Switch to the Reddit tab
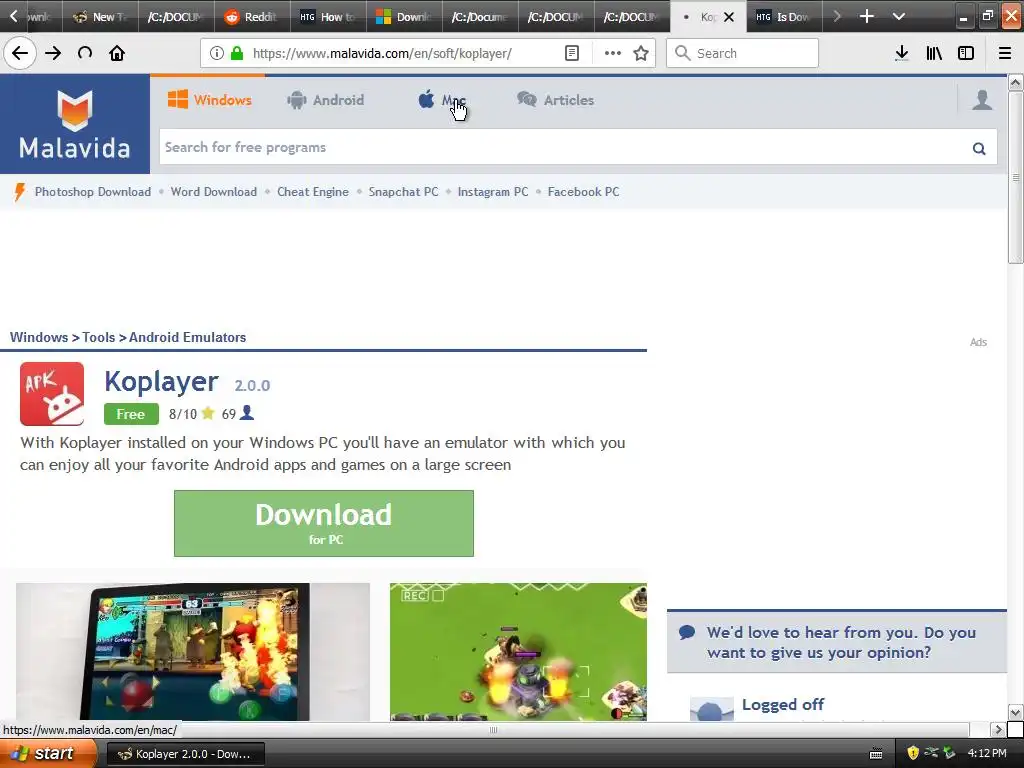Viewport: 1024px width, 768px height. (252, 16)
